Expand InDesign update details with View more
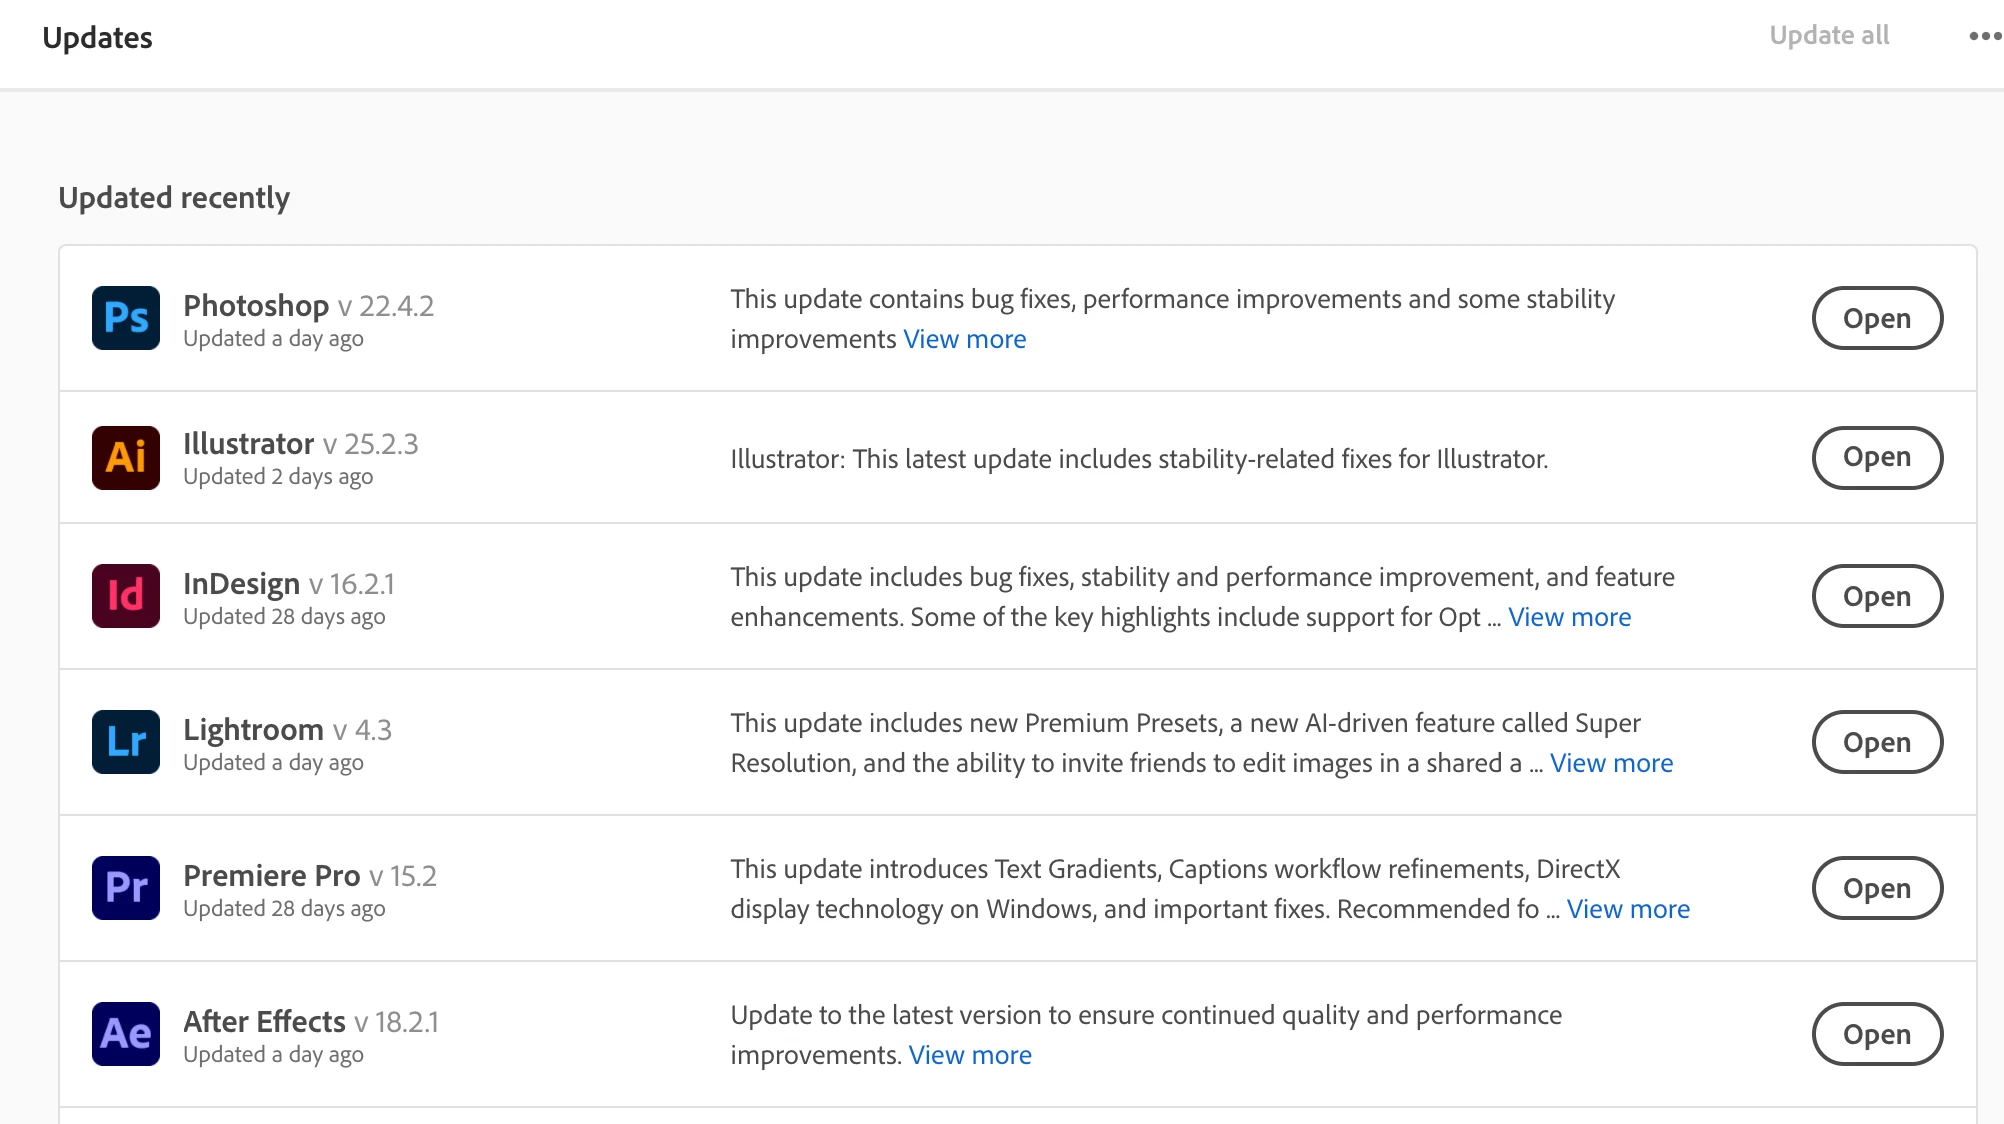 pos(1569,618)
